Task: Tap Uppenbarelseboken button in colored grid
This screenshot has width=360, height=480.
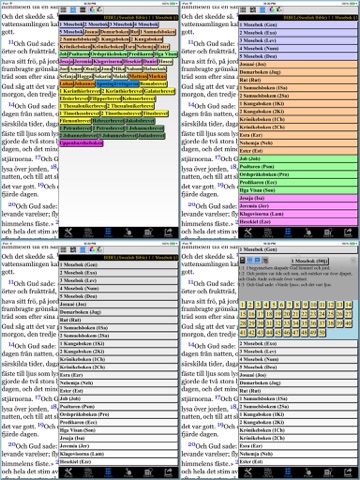Action: (x=81, y=143)
